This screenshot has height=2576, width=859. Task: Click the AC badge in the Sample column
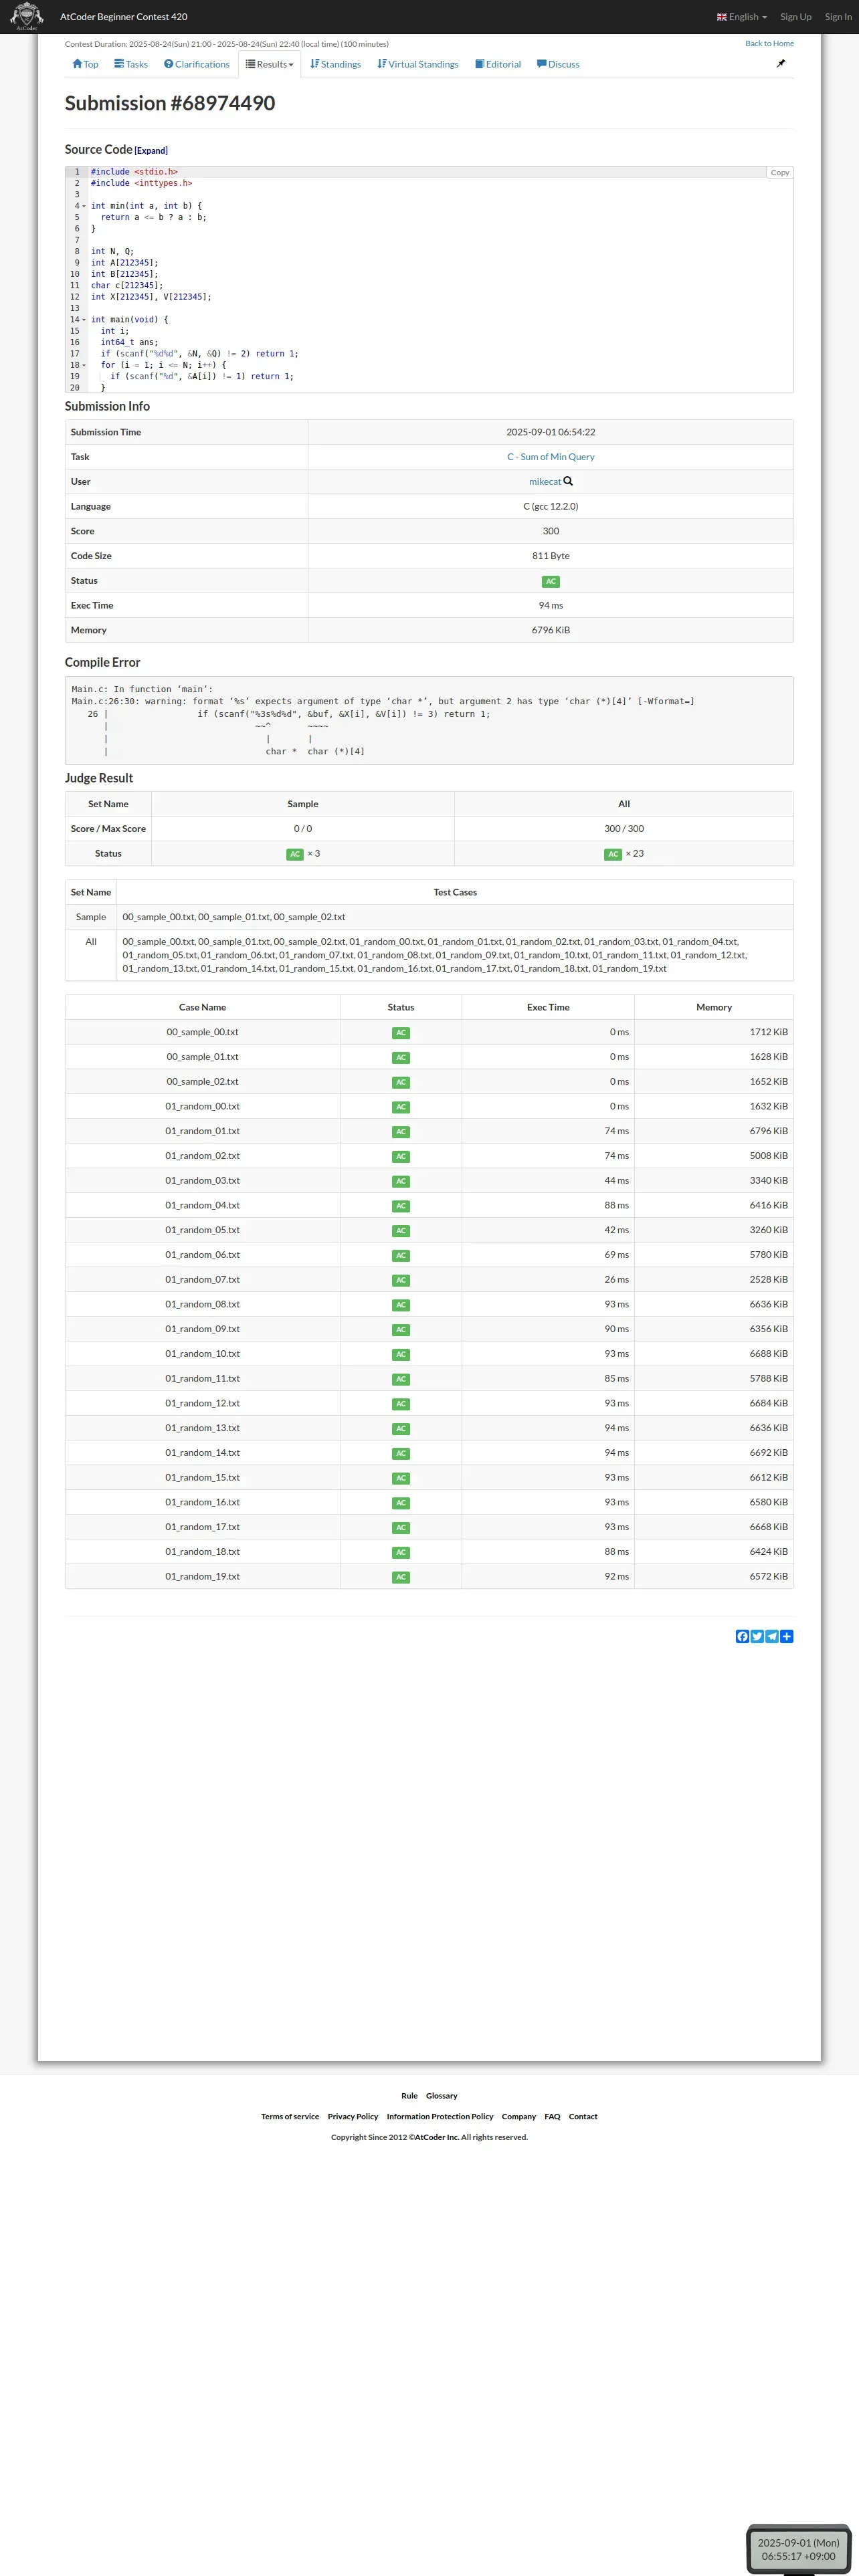click(x=295, y=854)
